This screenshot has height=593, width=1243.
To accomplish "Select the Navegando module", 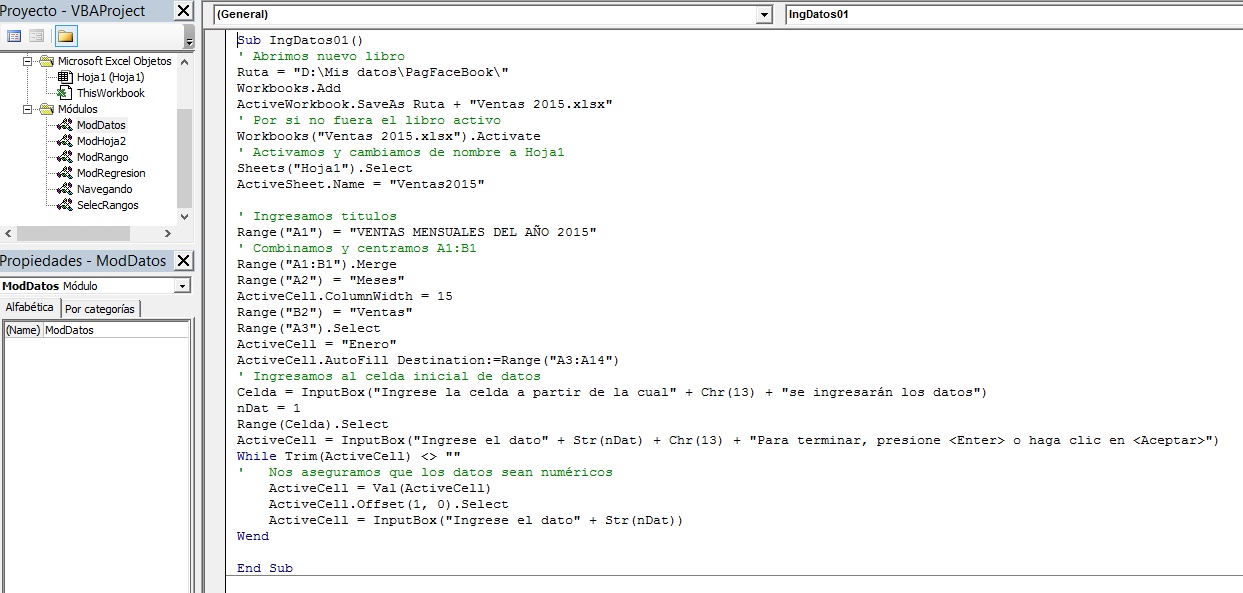I will pos(104,189).
